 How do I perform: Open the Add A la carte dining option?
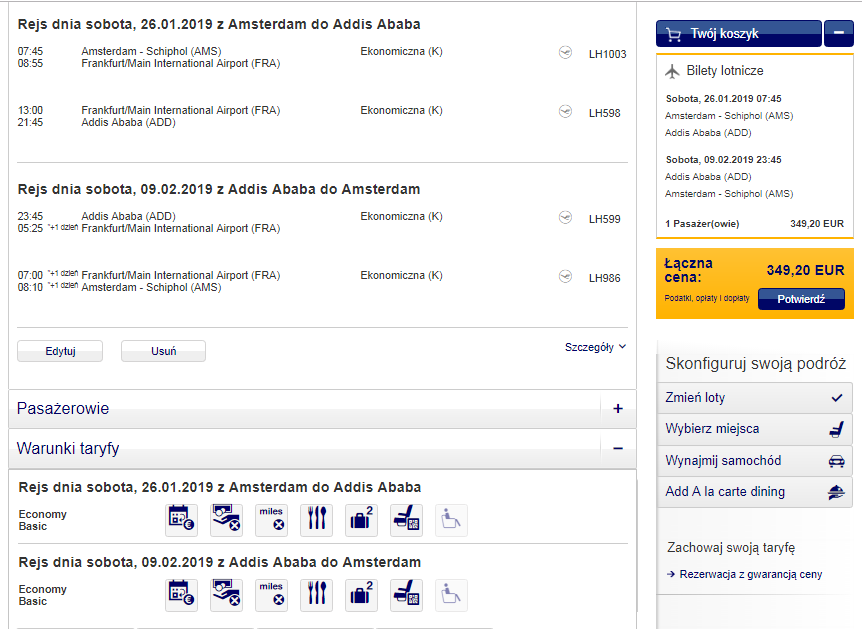755,492
